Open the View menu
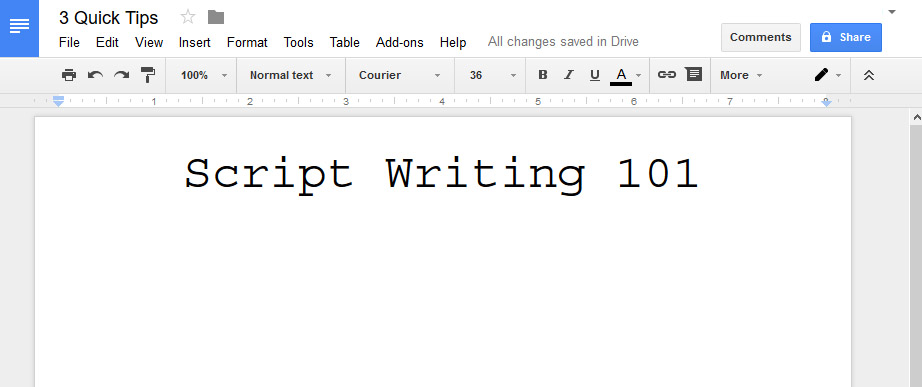 tap(149, 42)
